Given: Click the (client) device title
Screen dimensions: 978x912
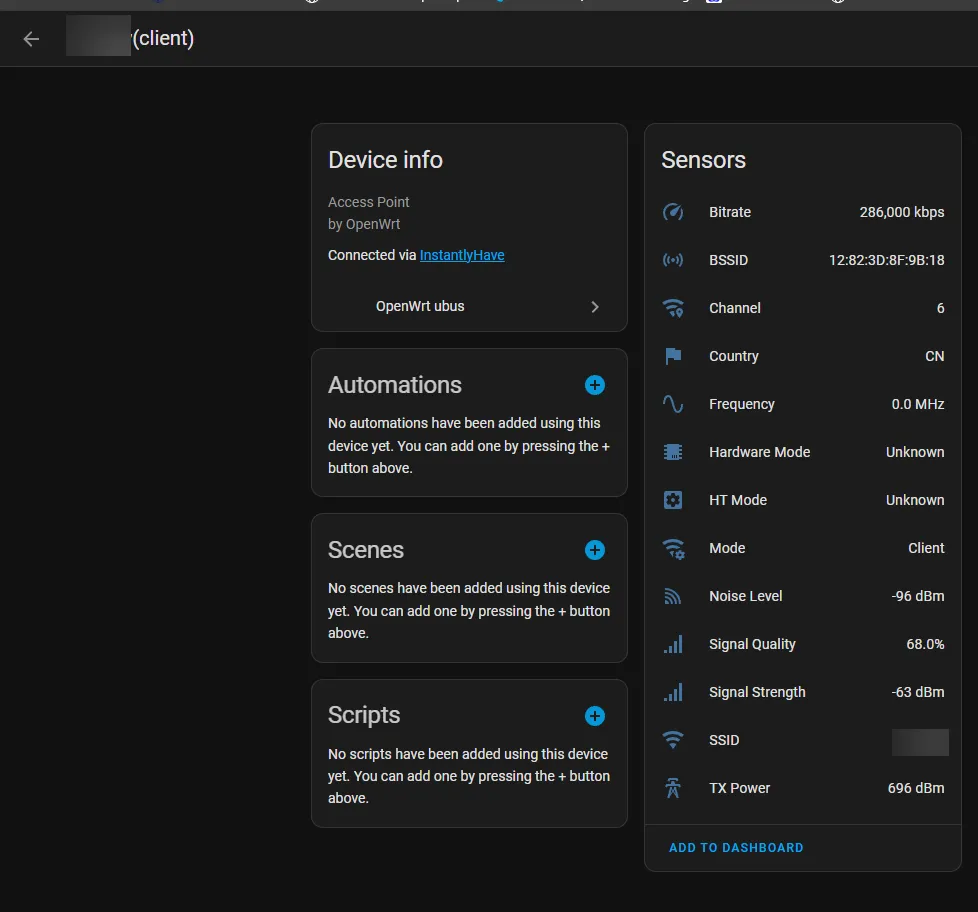Looking at the screenshot, I should coord(163,39).
